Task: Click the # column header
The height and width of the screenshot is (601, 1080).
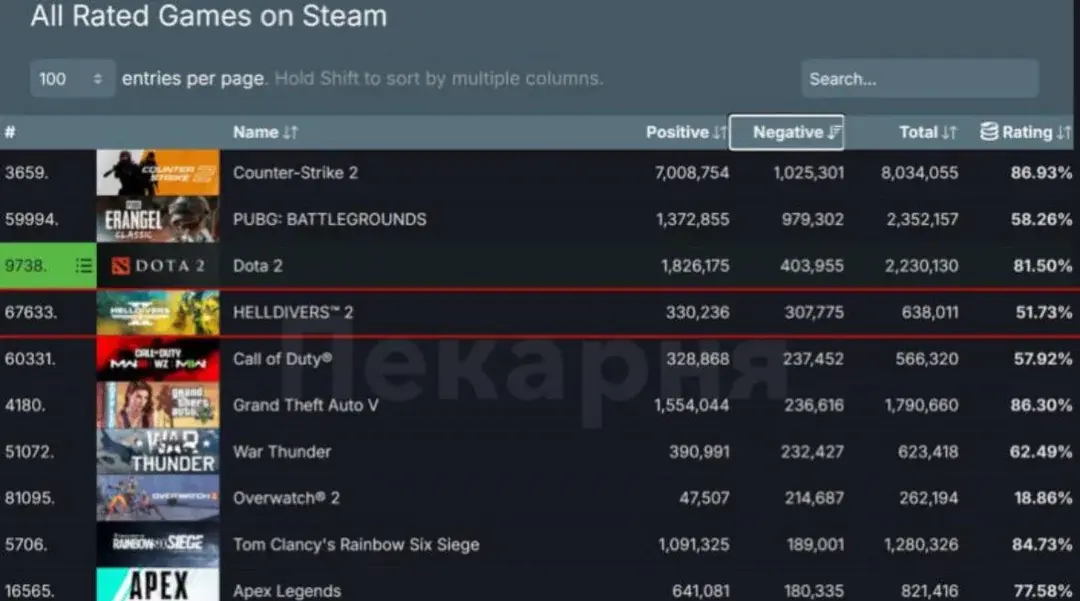Action: (10, 132)
